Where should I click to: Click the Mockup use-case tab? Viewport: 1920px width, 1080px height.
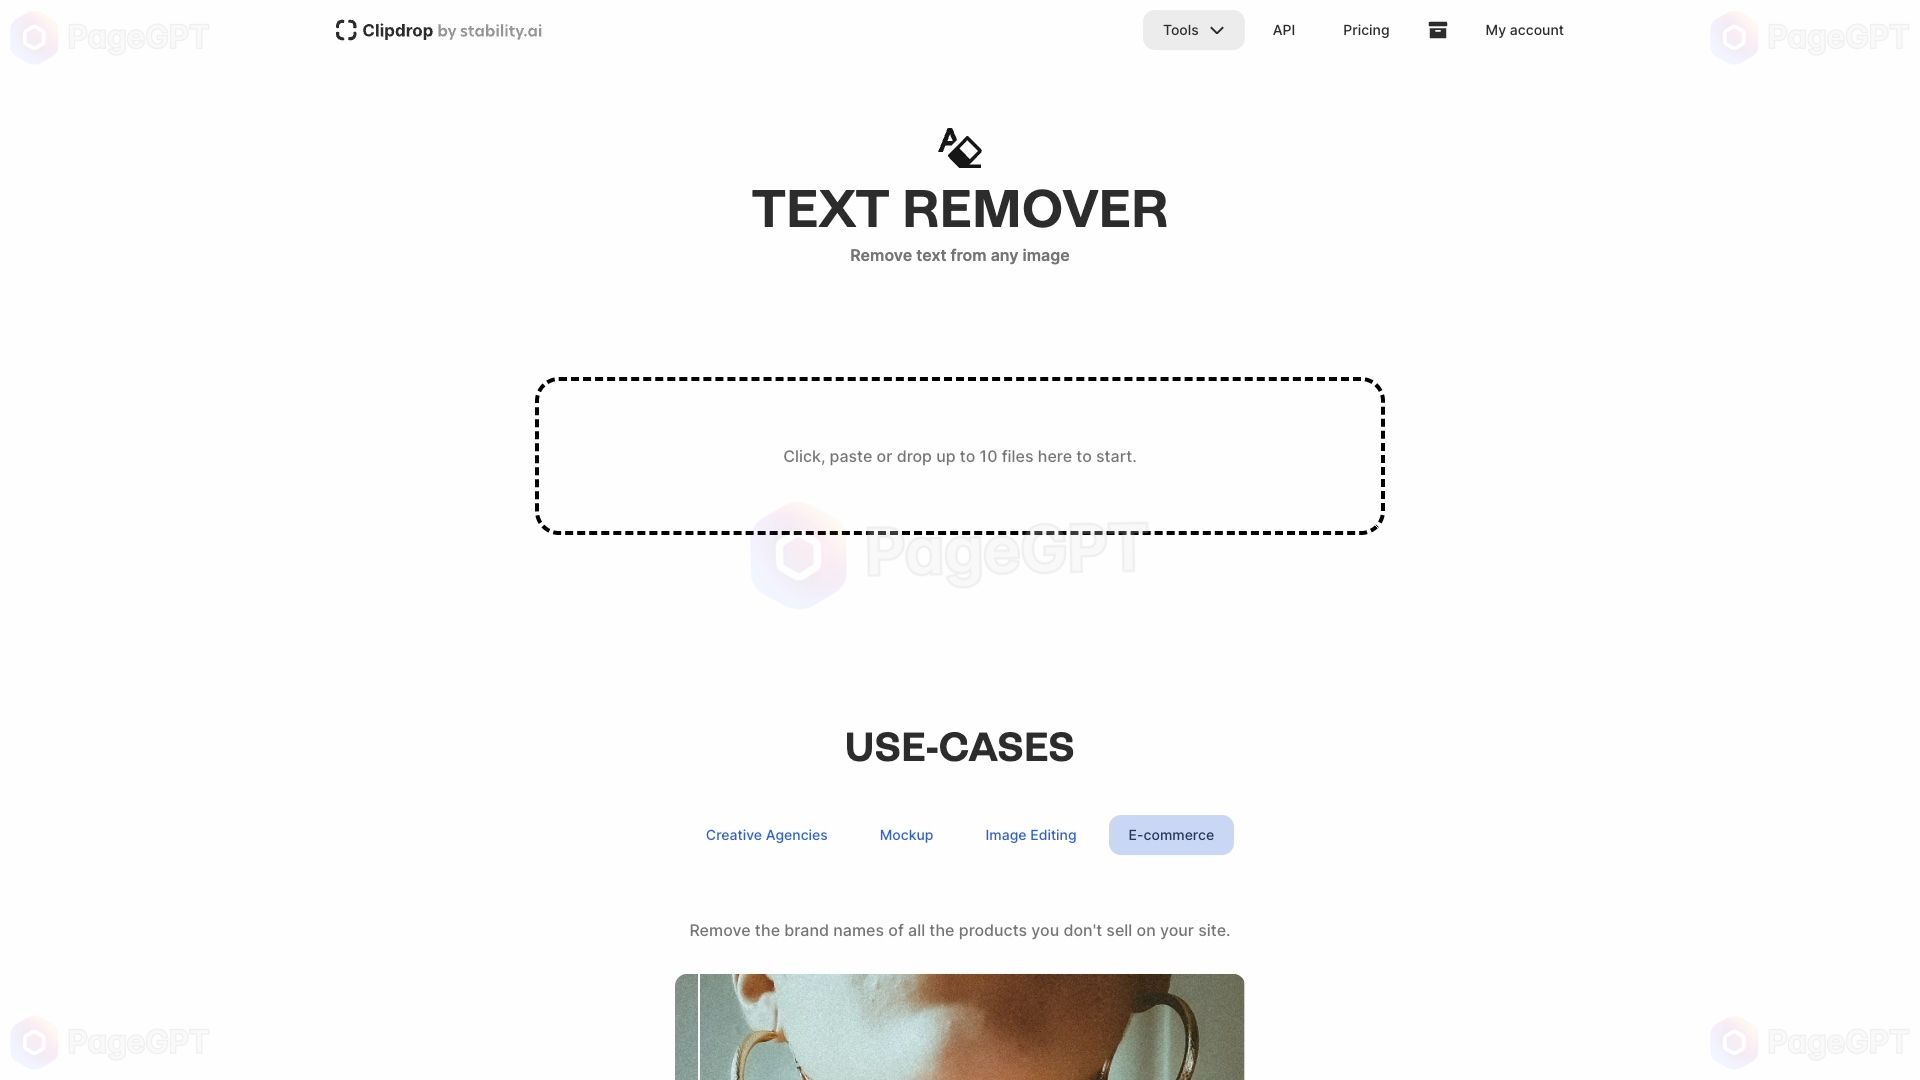pyautogui.click(x=906, y=833)
